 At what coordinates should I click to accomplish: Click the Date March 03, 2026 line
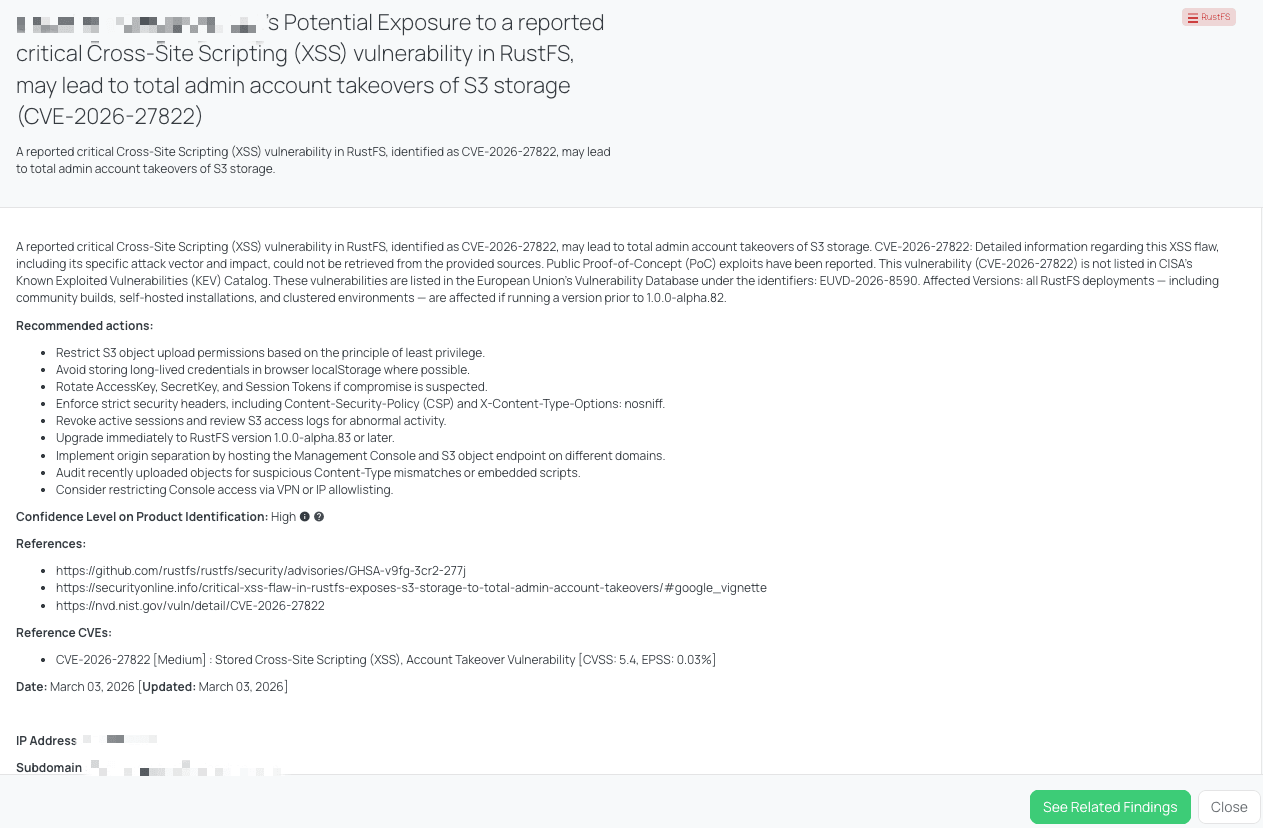coord(152,687)
